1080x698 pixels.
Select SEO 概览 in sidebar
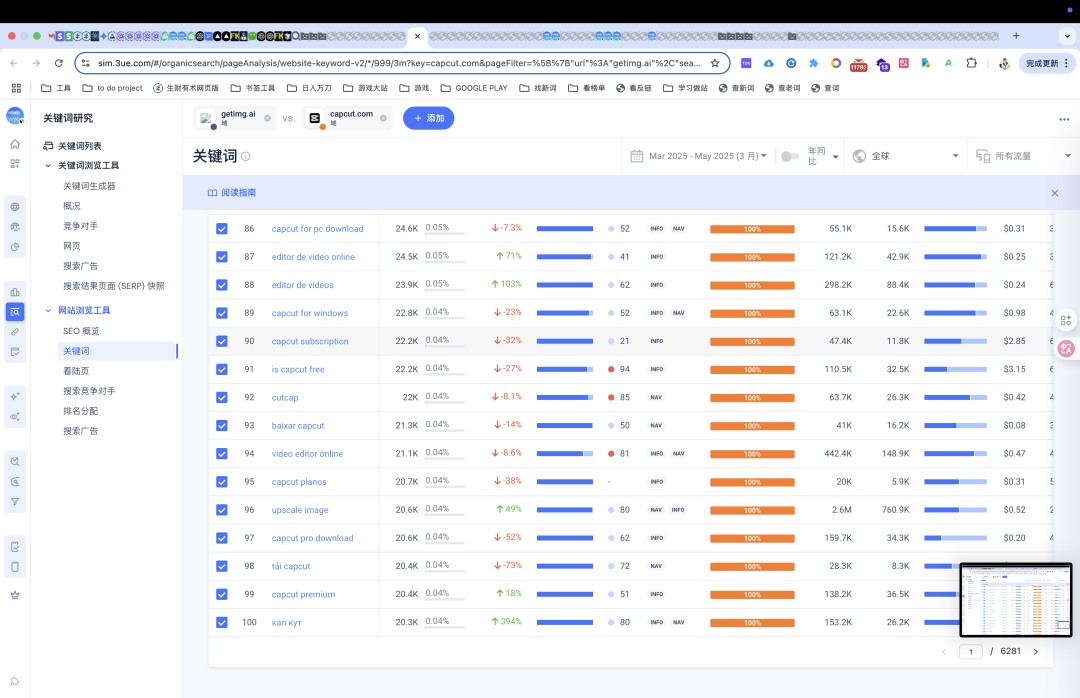click(81, 331)
